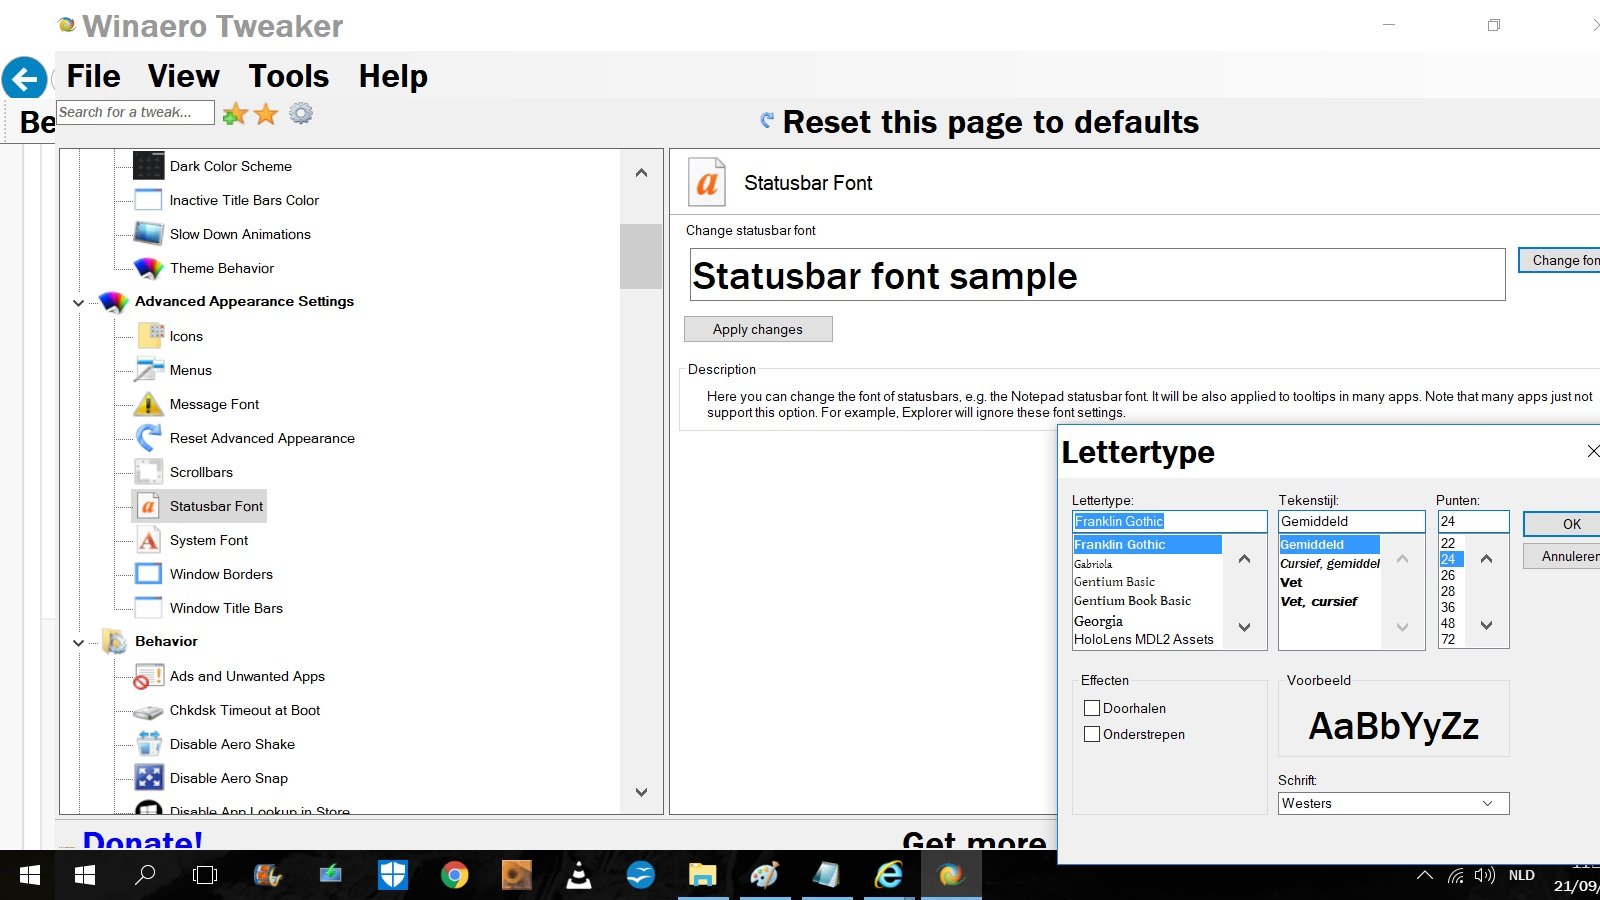This screenshot has height=900, width=1600.
Task: Select Cursief, gemiddeld font style
Action: (x=1330, y=563)
